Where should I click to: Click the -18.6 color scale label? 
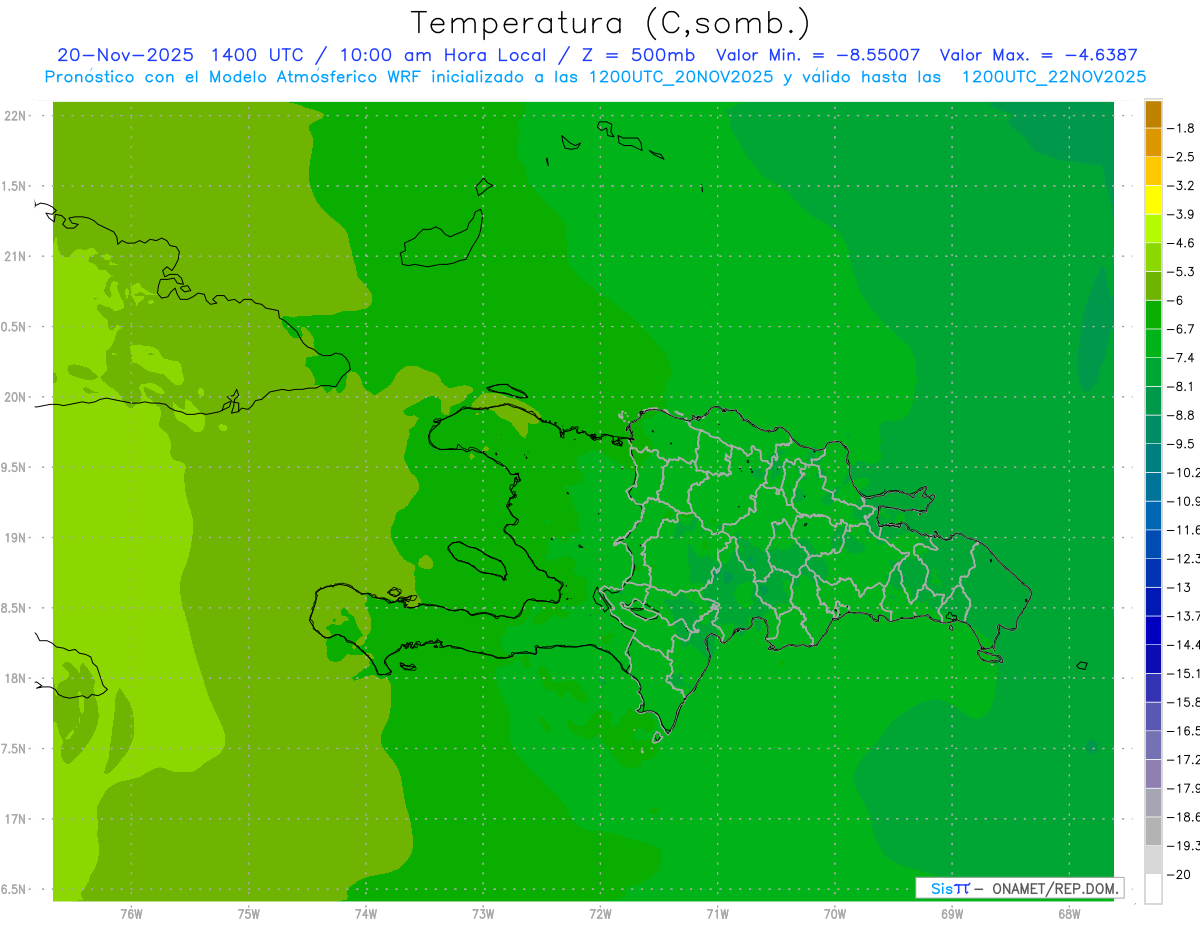pos(1184,817)
